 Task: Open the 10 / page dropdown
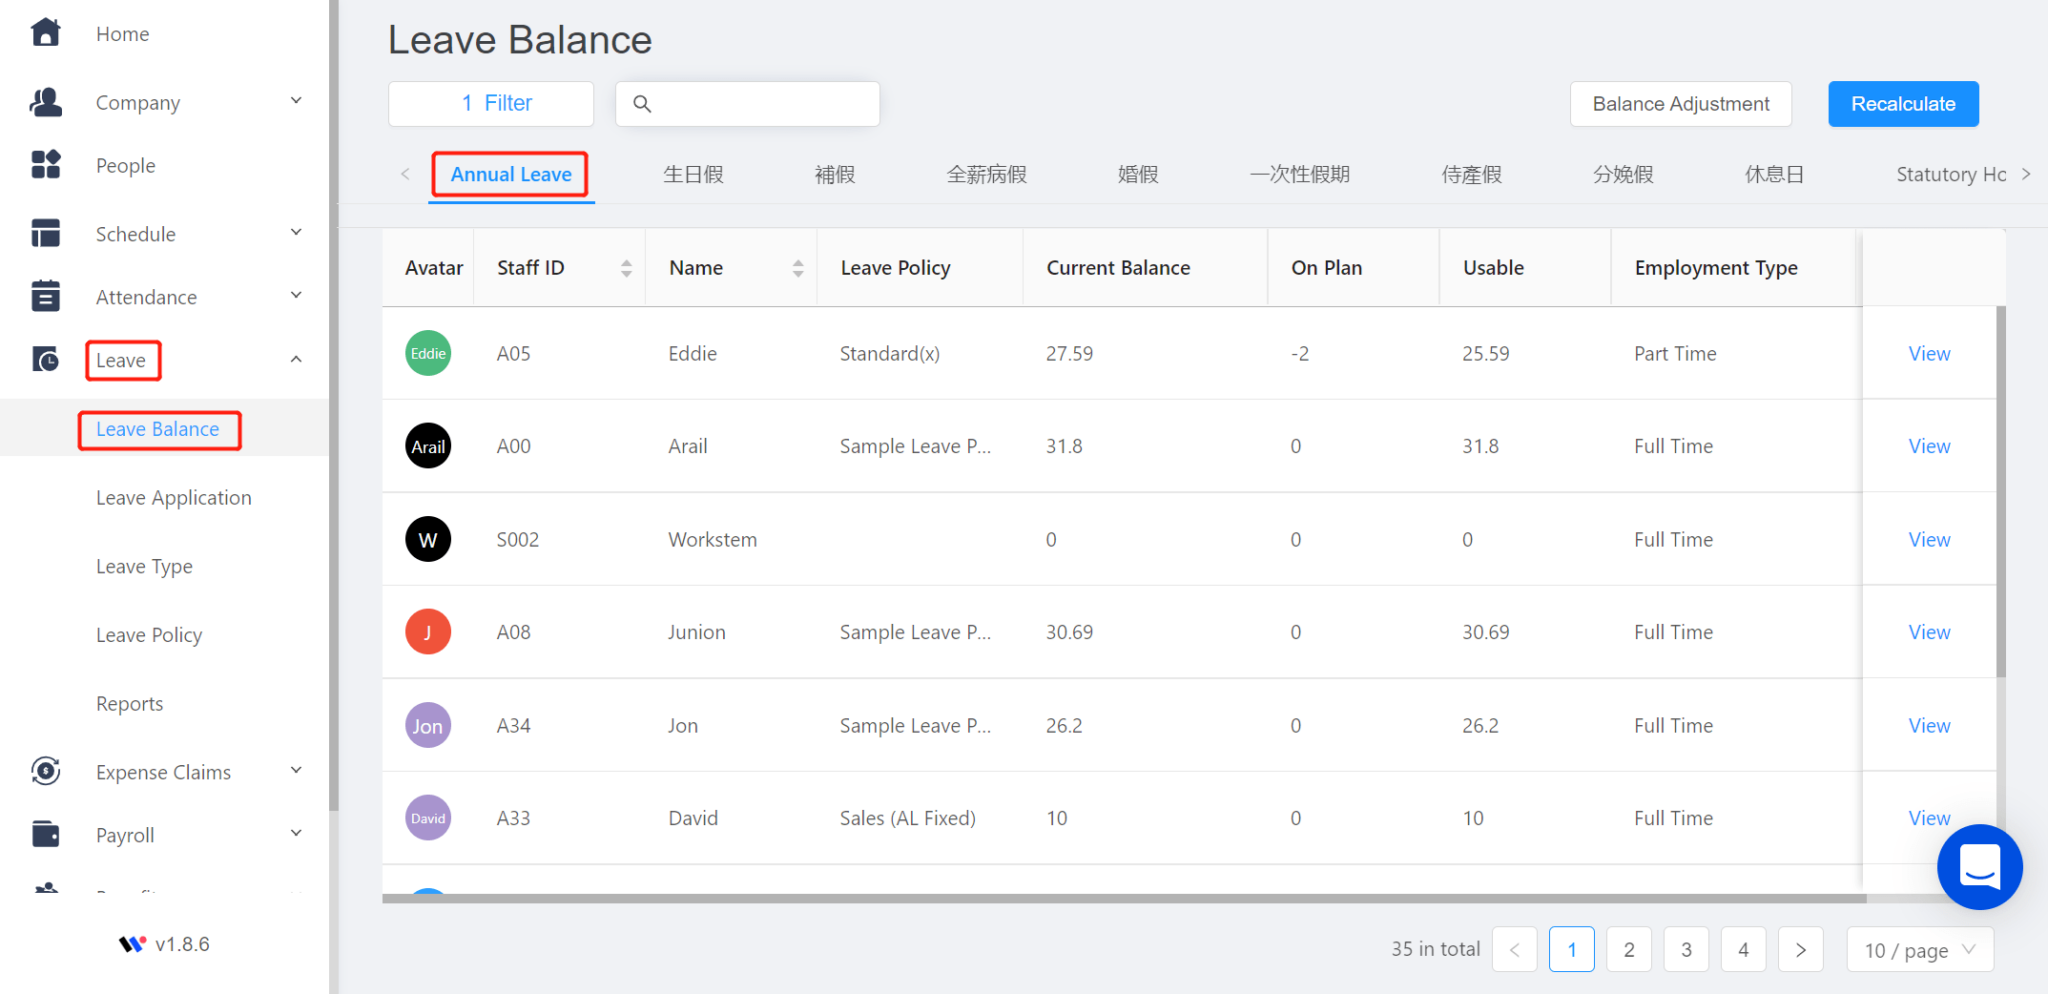tap(1919, 950)
